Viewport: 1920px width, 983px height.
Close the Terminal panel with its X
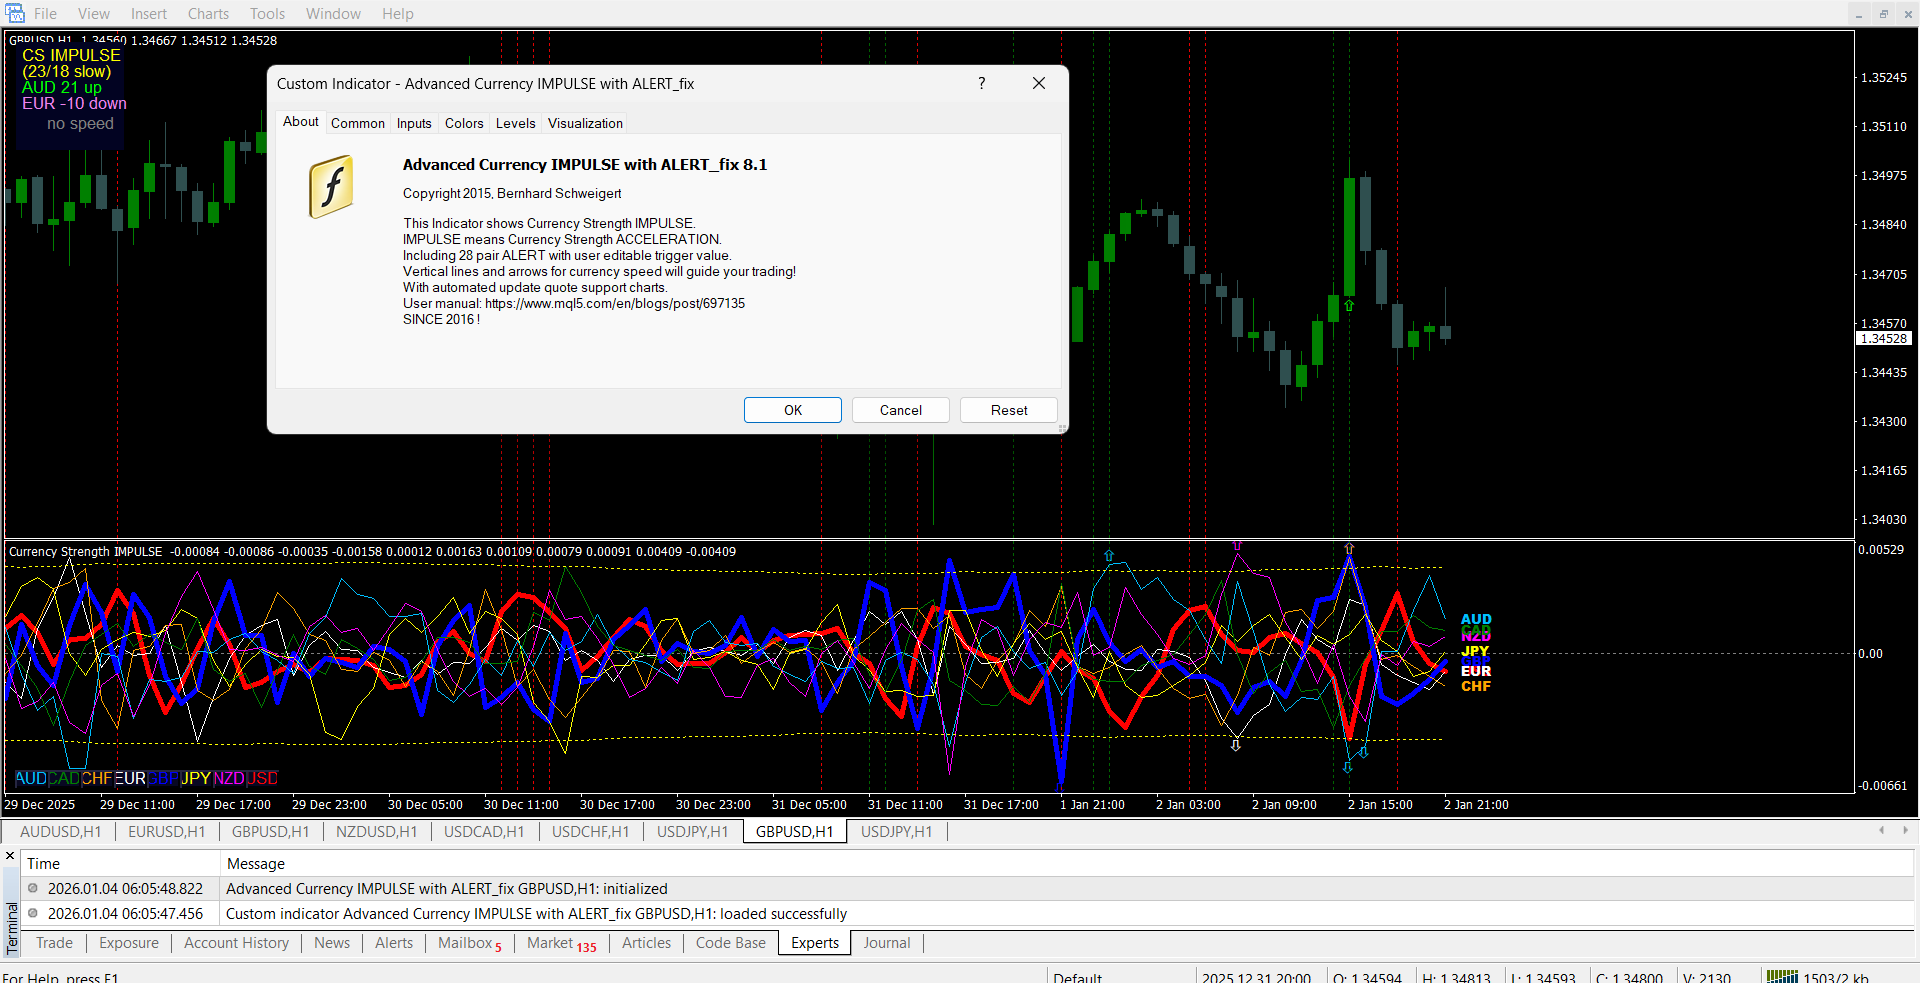coord(10,856)
